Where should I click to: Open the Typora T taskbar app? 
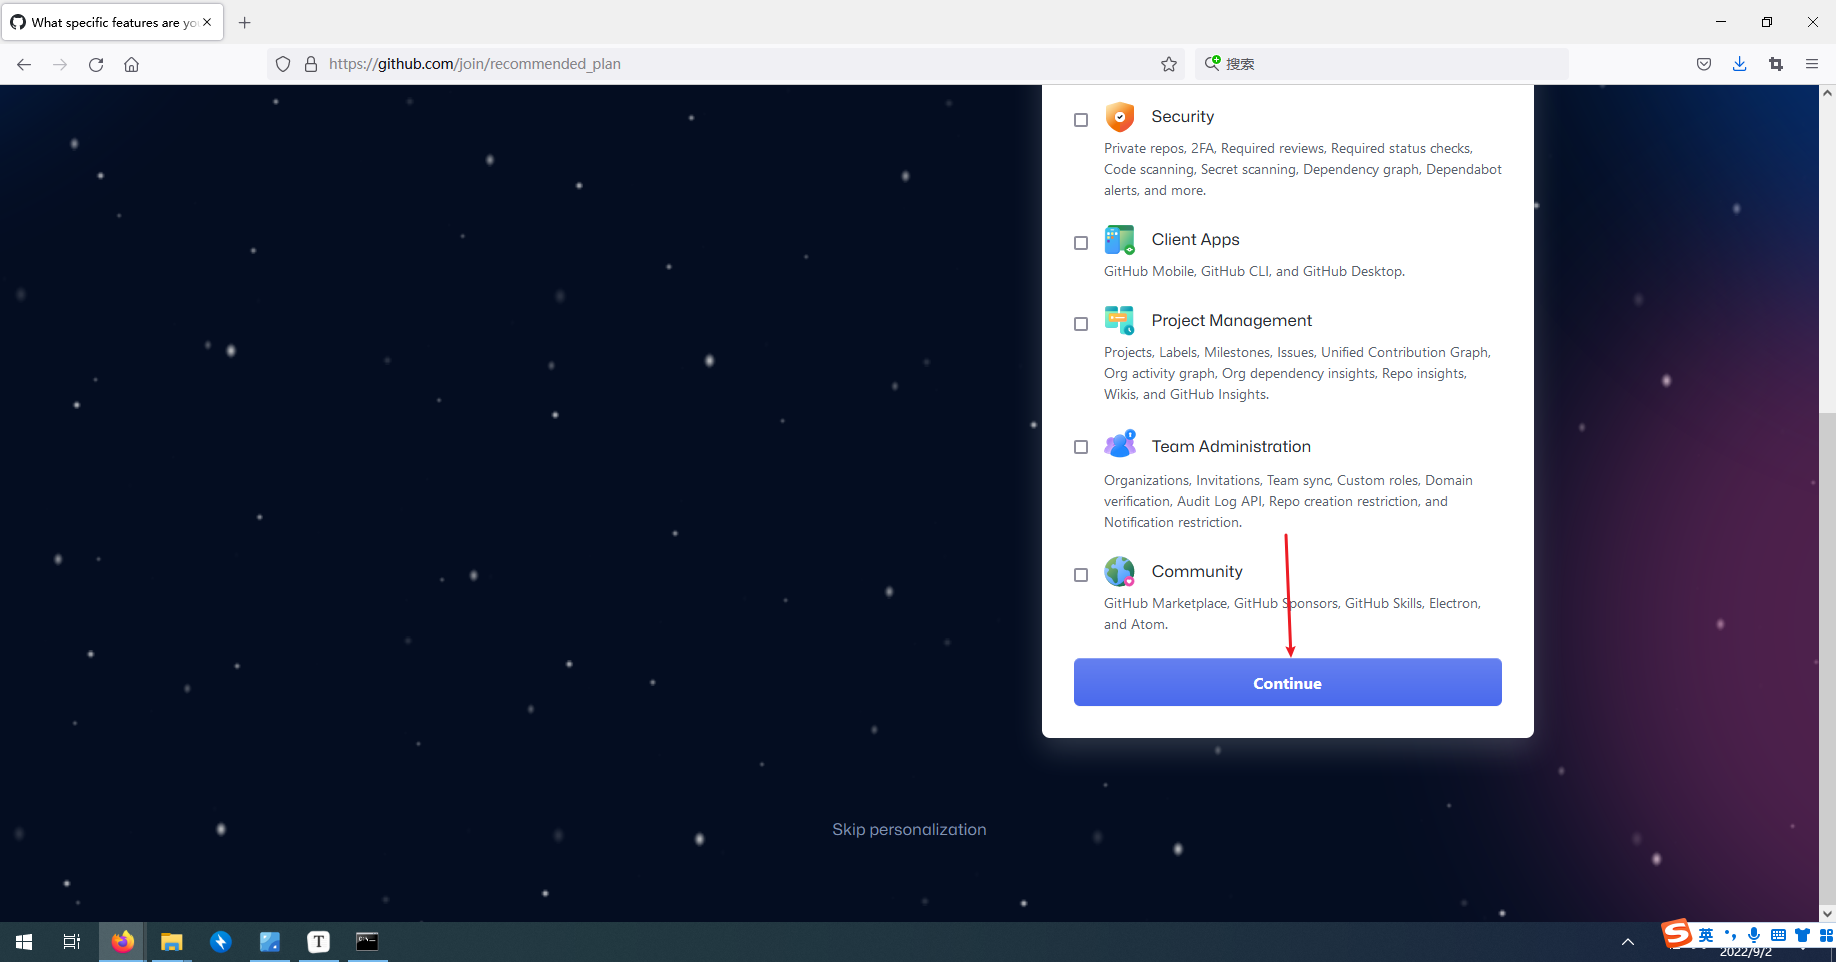tap(318, 942)
